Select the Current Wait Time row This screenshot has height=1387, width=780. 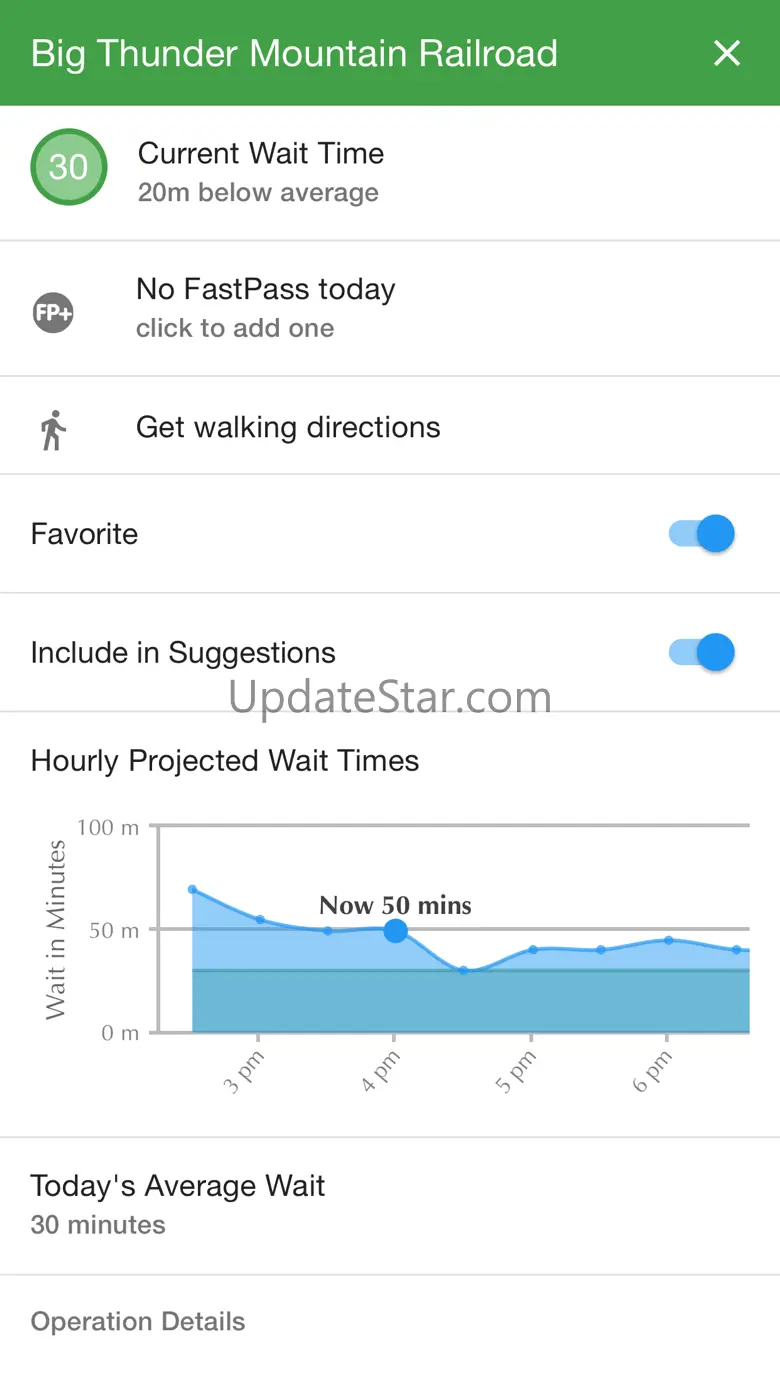click(390, 172)
